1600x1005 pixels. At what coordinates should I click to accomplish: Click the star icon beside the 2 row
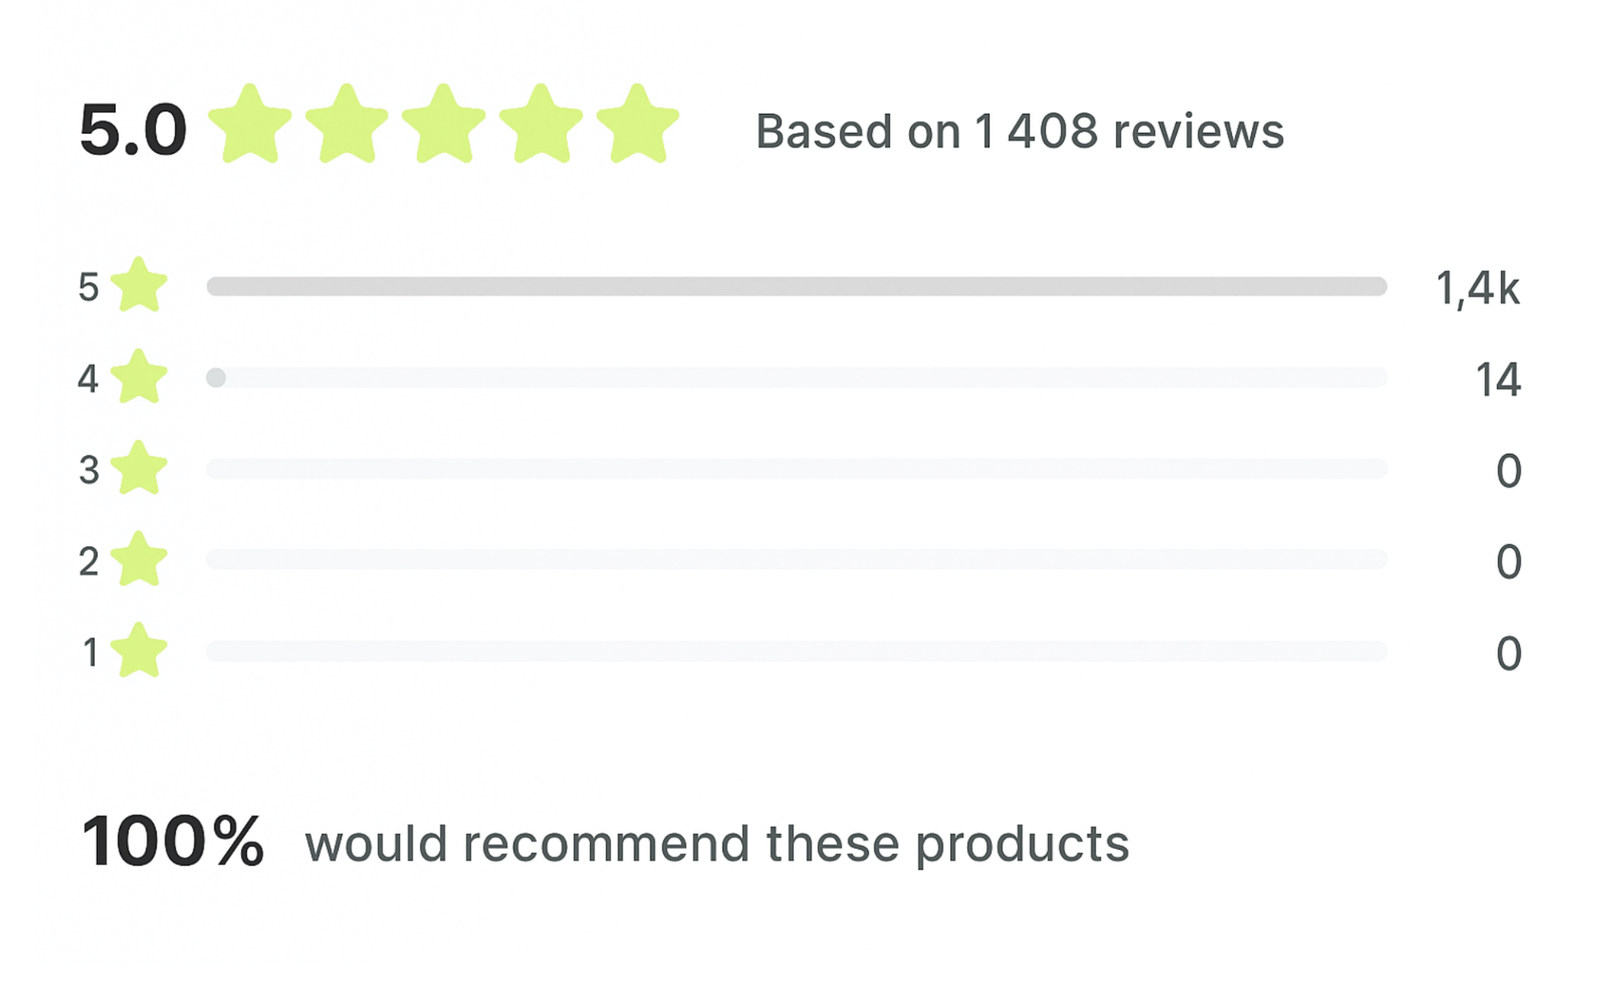coord(139,559)
